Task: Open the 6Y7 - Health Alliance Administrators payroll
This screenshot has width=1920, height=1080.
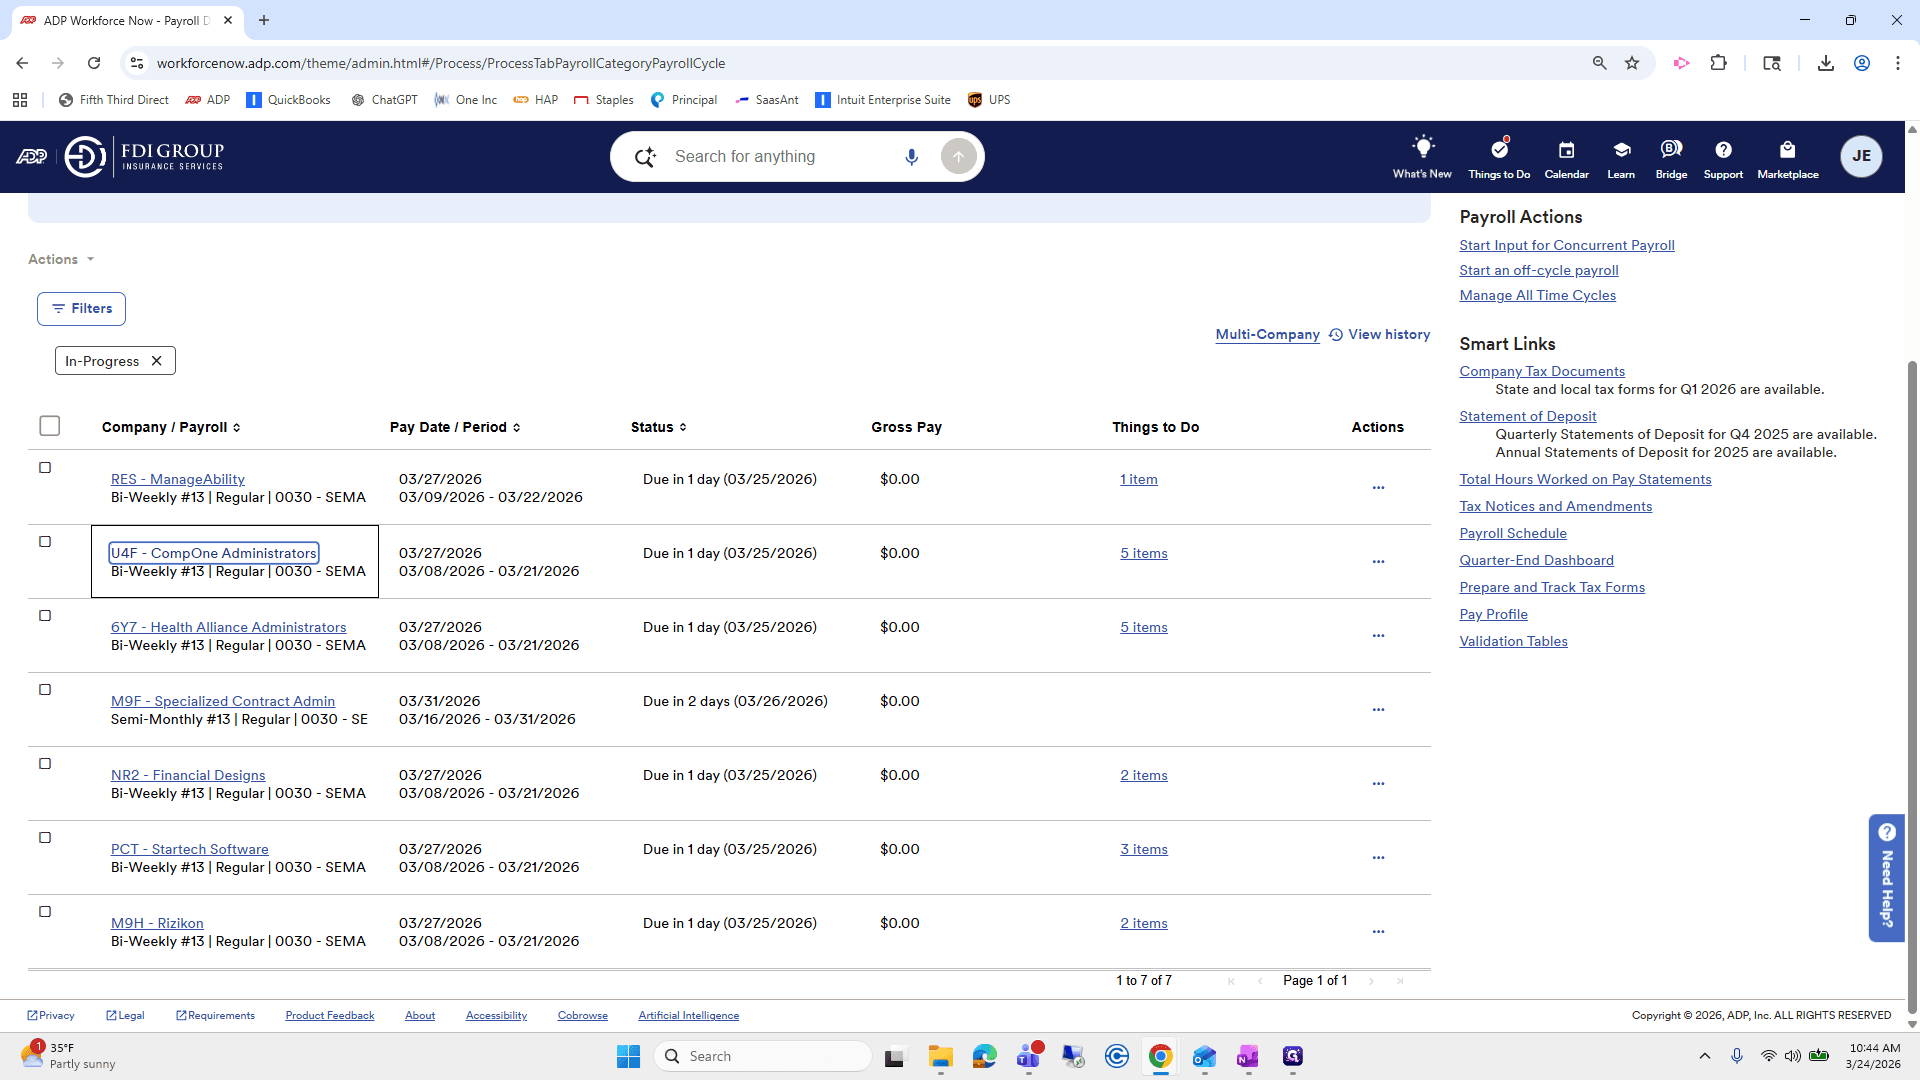Action: coord(228,627)
